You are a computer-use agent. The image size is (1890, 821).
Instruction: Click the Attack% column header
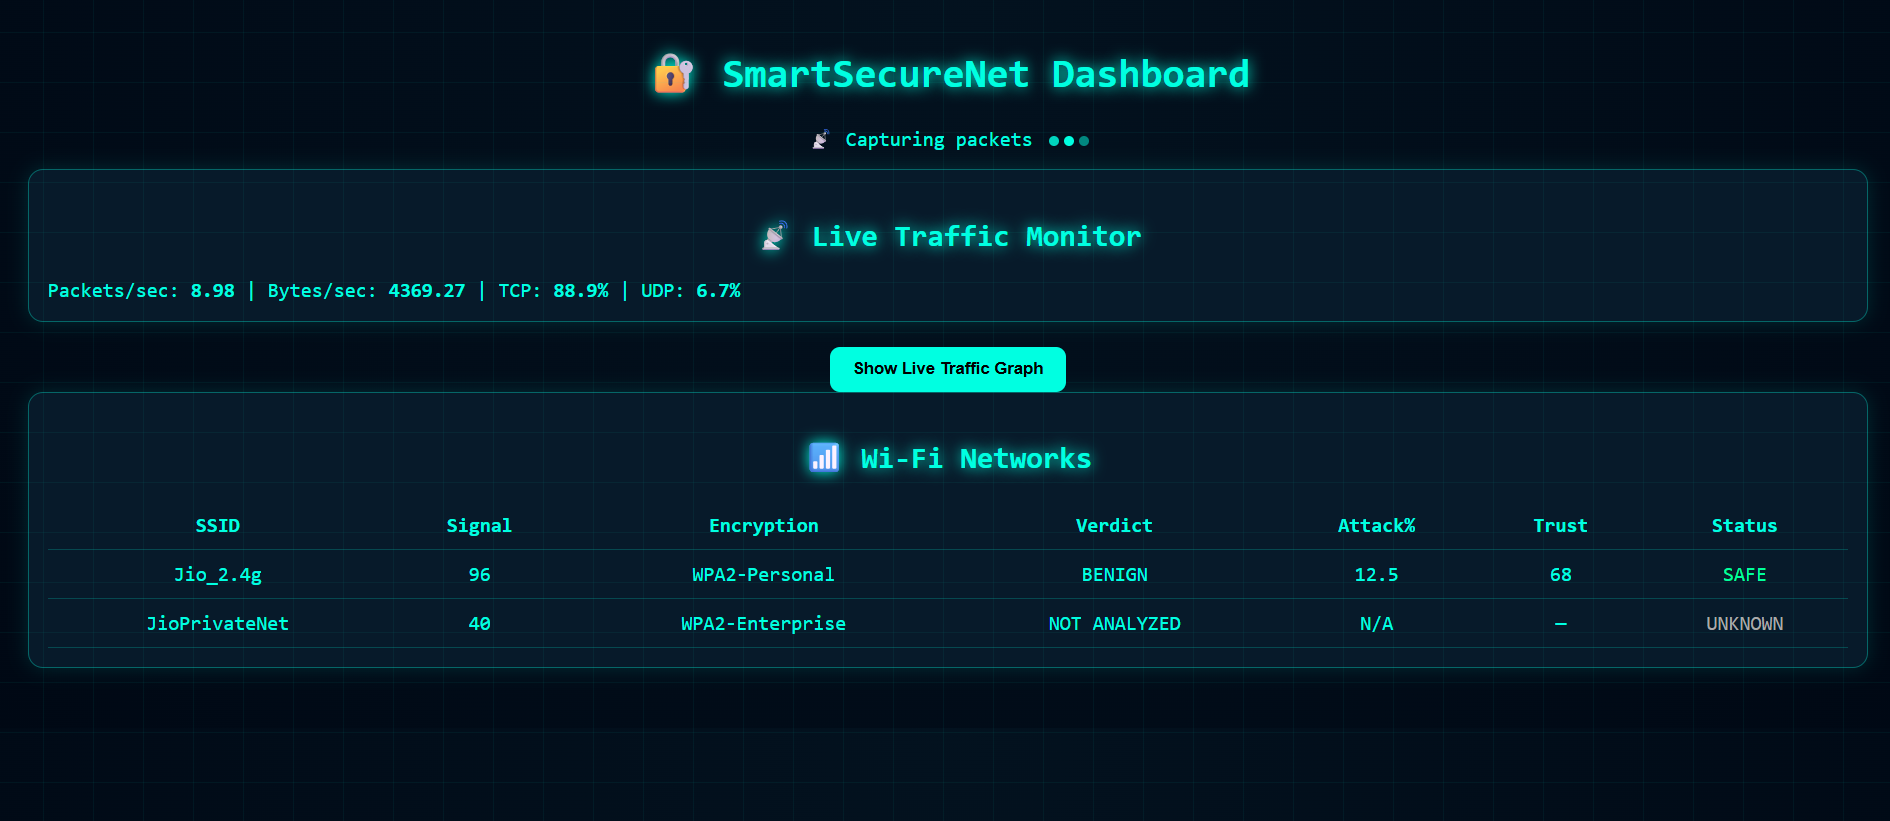[x=1377, y=526]
